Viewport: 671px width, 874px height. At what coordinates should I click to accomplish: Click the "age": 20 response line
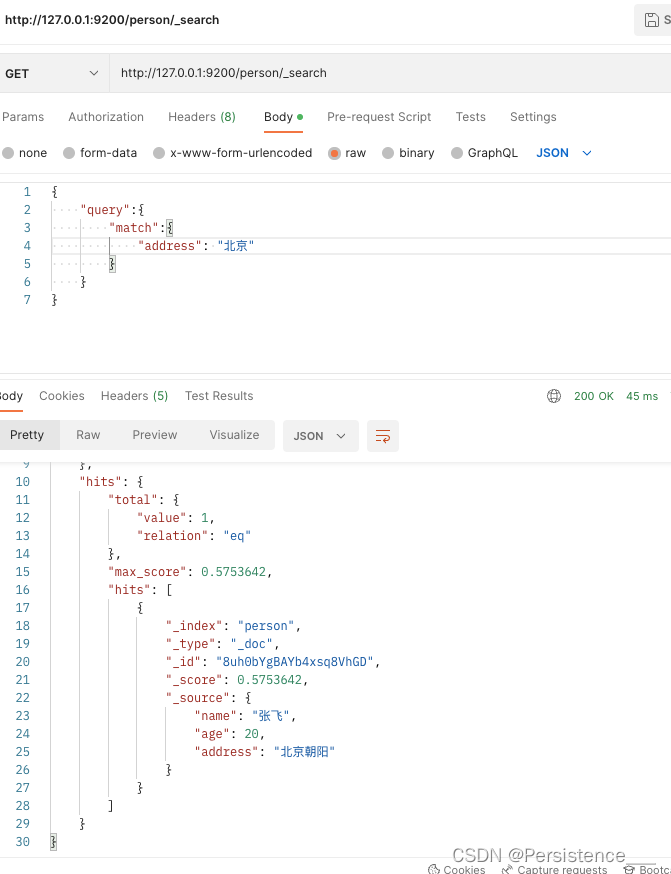coord(230,734)
